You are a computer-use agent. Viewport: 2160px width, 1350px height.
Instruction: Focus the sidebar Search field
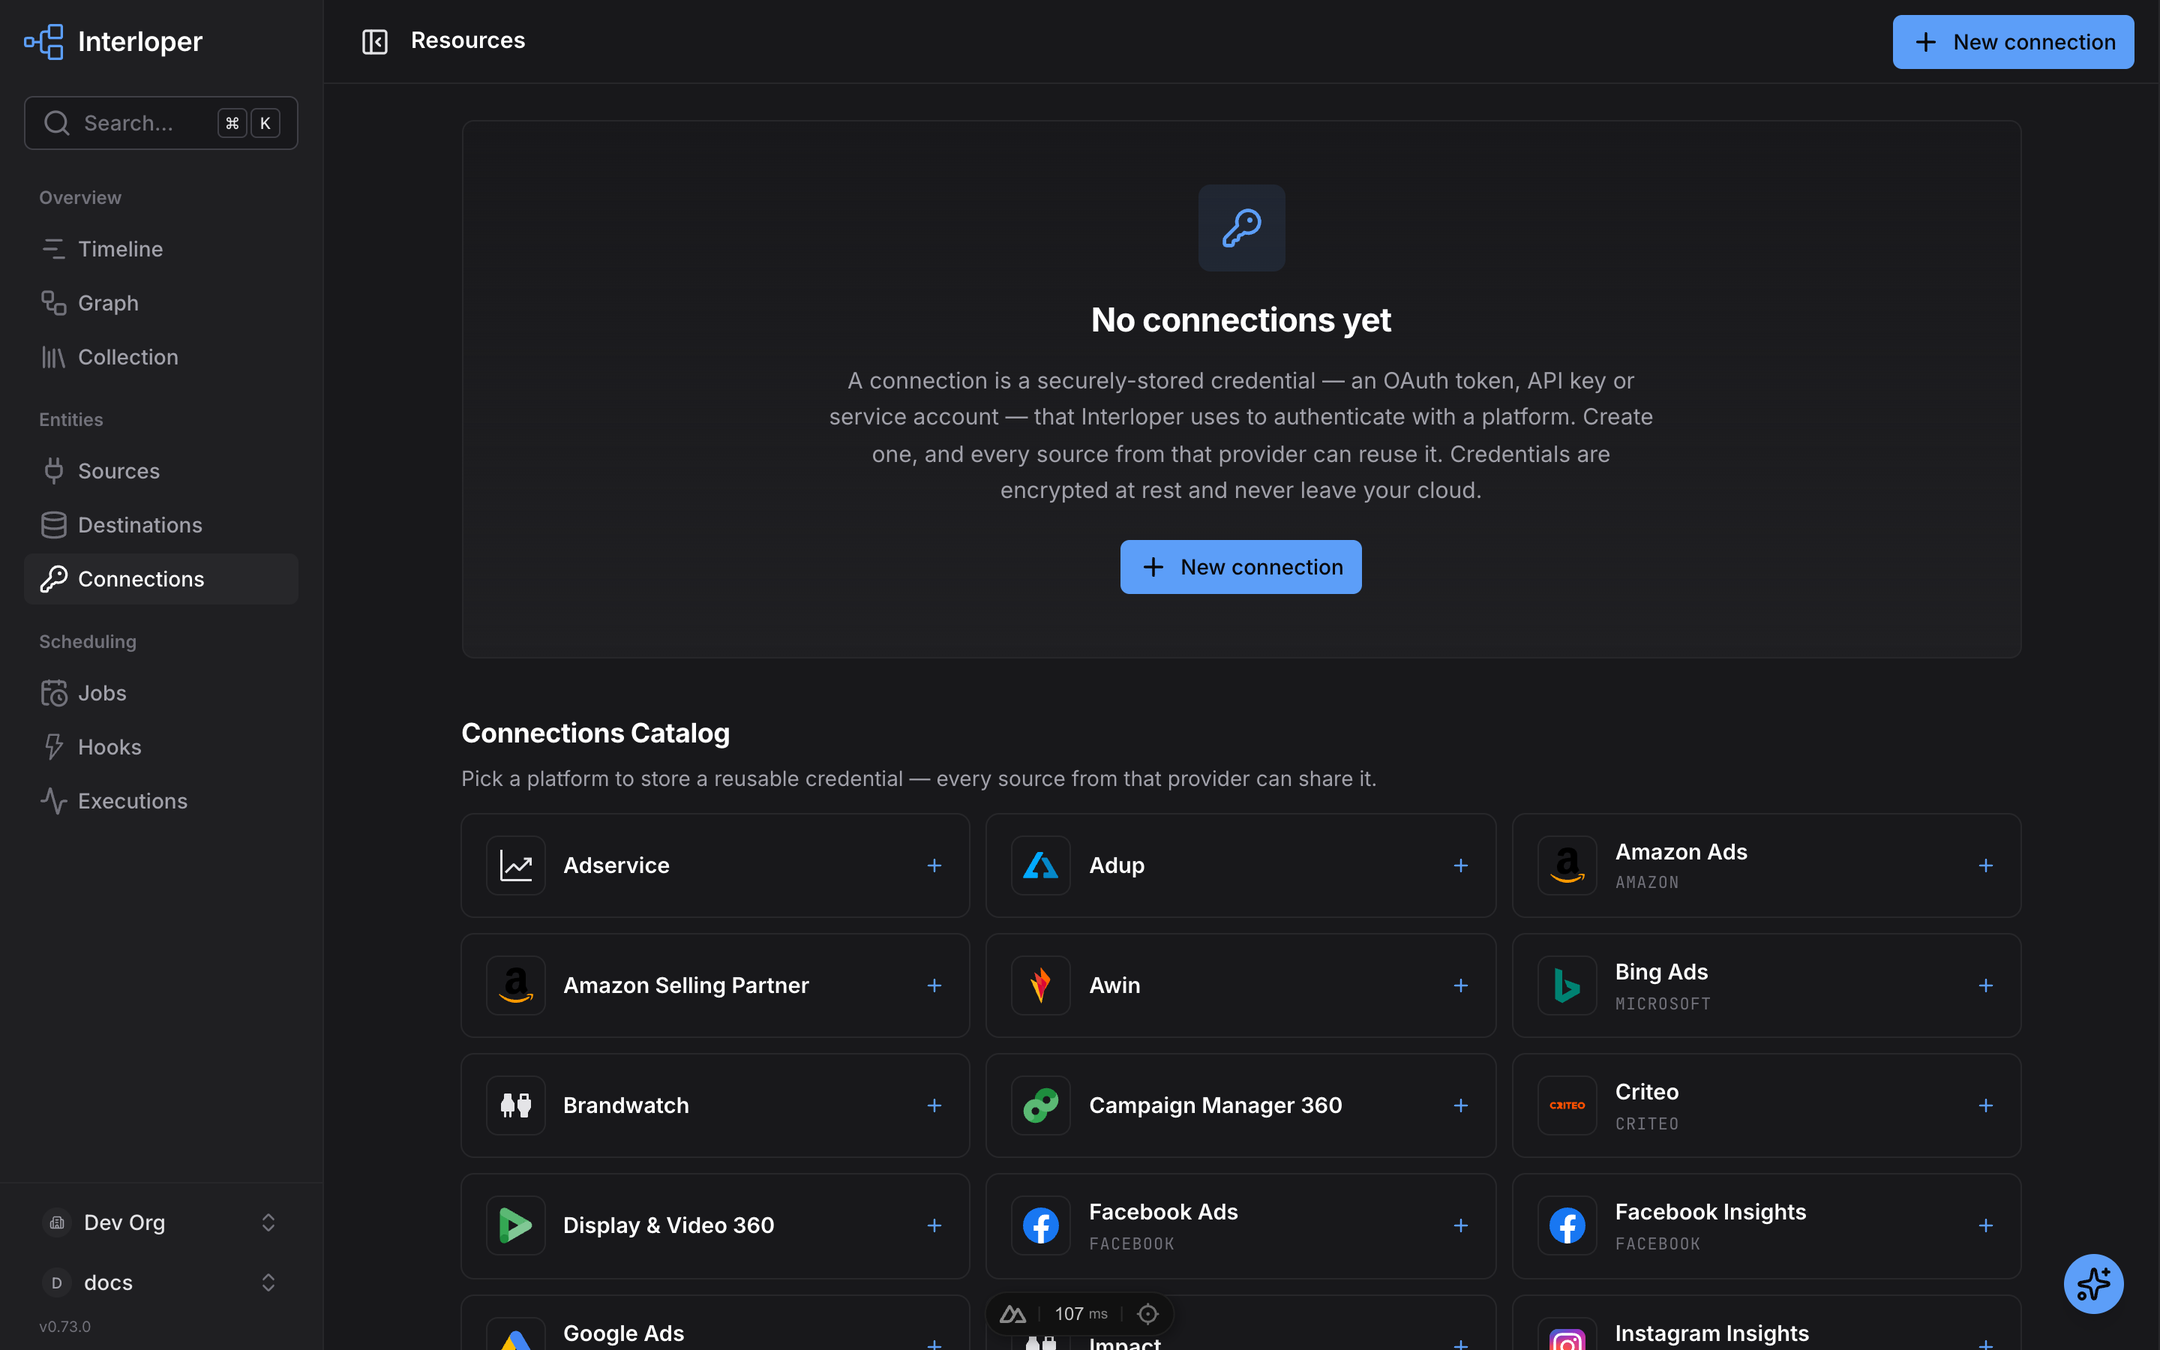tap(161, 123)
